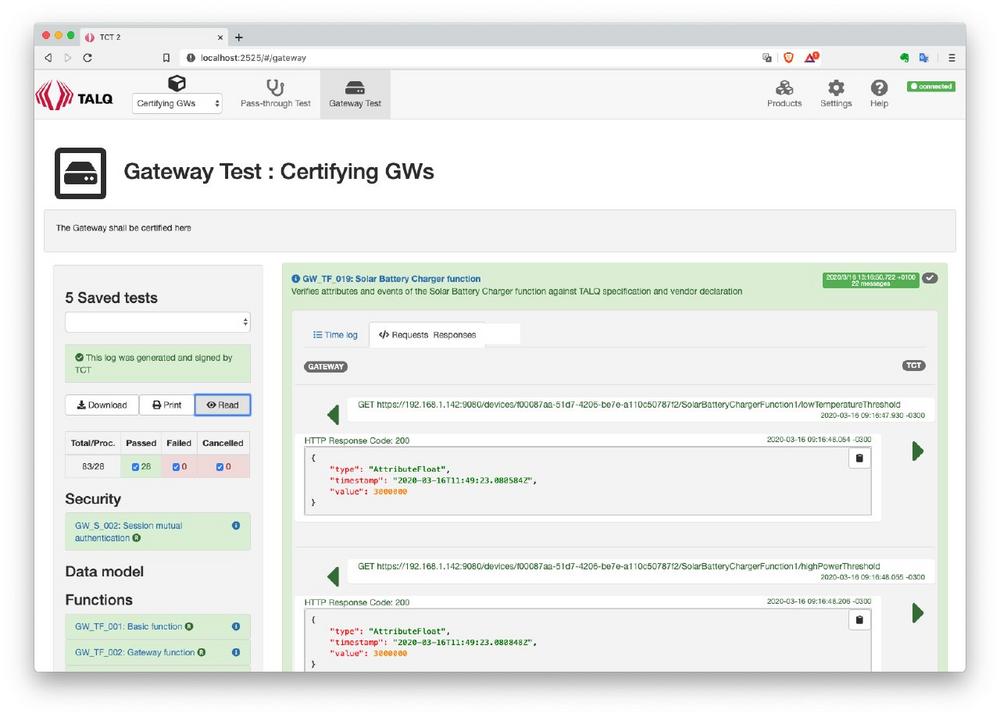The height and width of the screenshot is (717, 1000).
Task: Show info for GW_TF_001 Basic function
Action: pos(236,626)
